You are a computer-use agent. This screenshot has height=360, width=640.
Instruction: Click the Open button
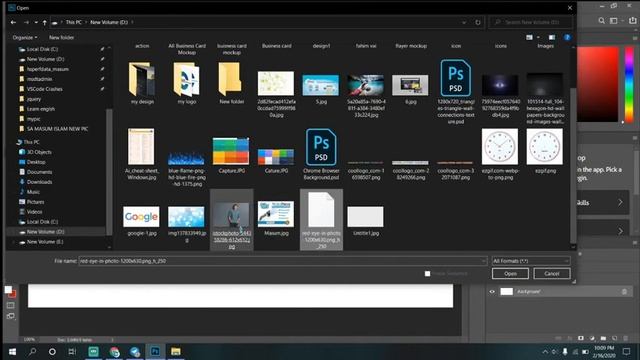click(x=510, y=273)
